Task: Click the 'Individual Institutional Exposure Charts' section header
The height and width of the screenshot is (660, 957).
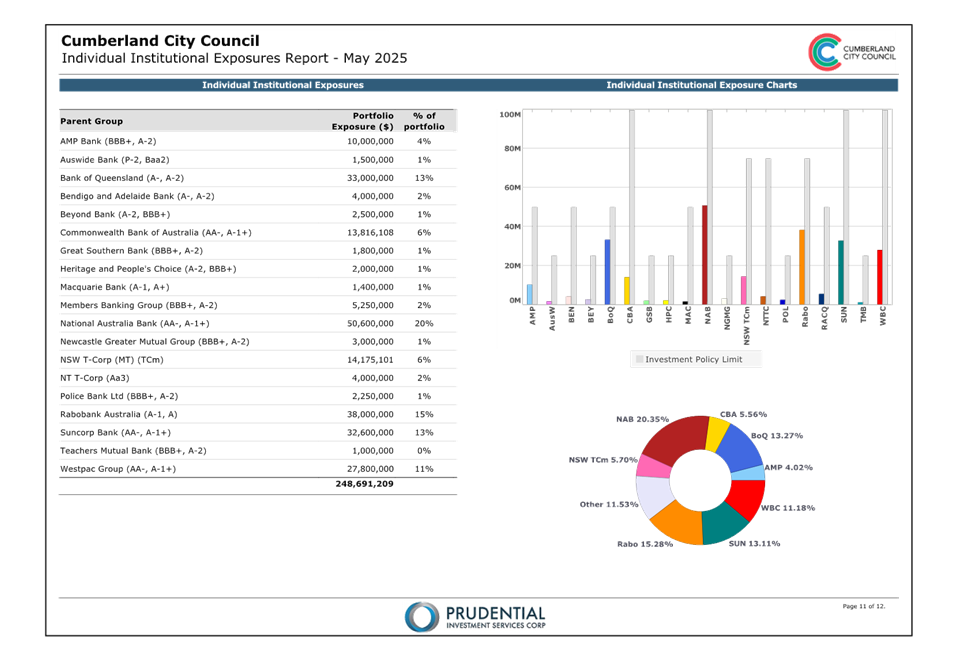Action: [x=701, y=85]
